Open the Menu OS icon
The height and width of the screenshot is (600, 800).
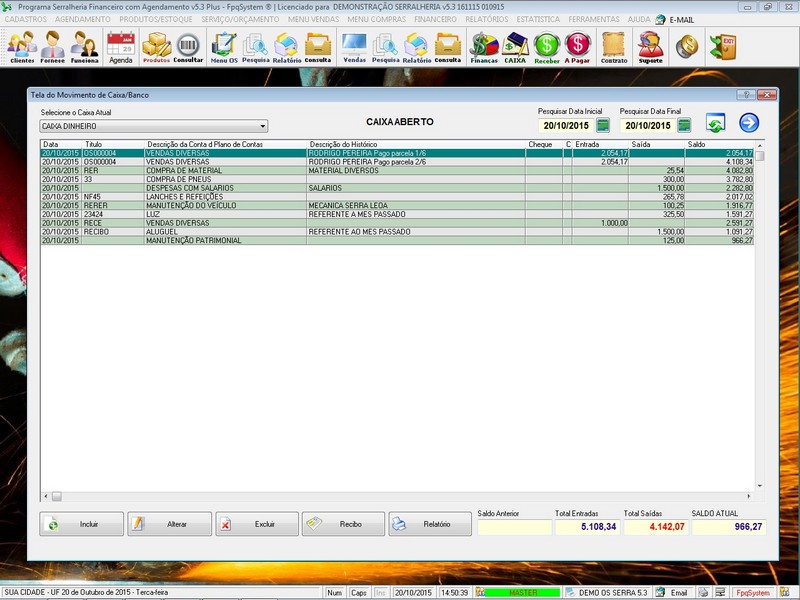pyautogui.click(x=224, y=47)
